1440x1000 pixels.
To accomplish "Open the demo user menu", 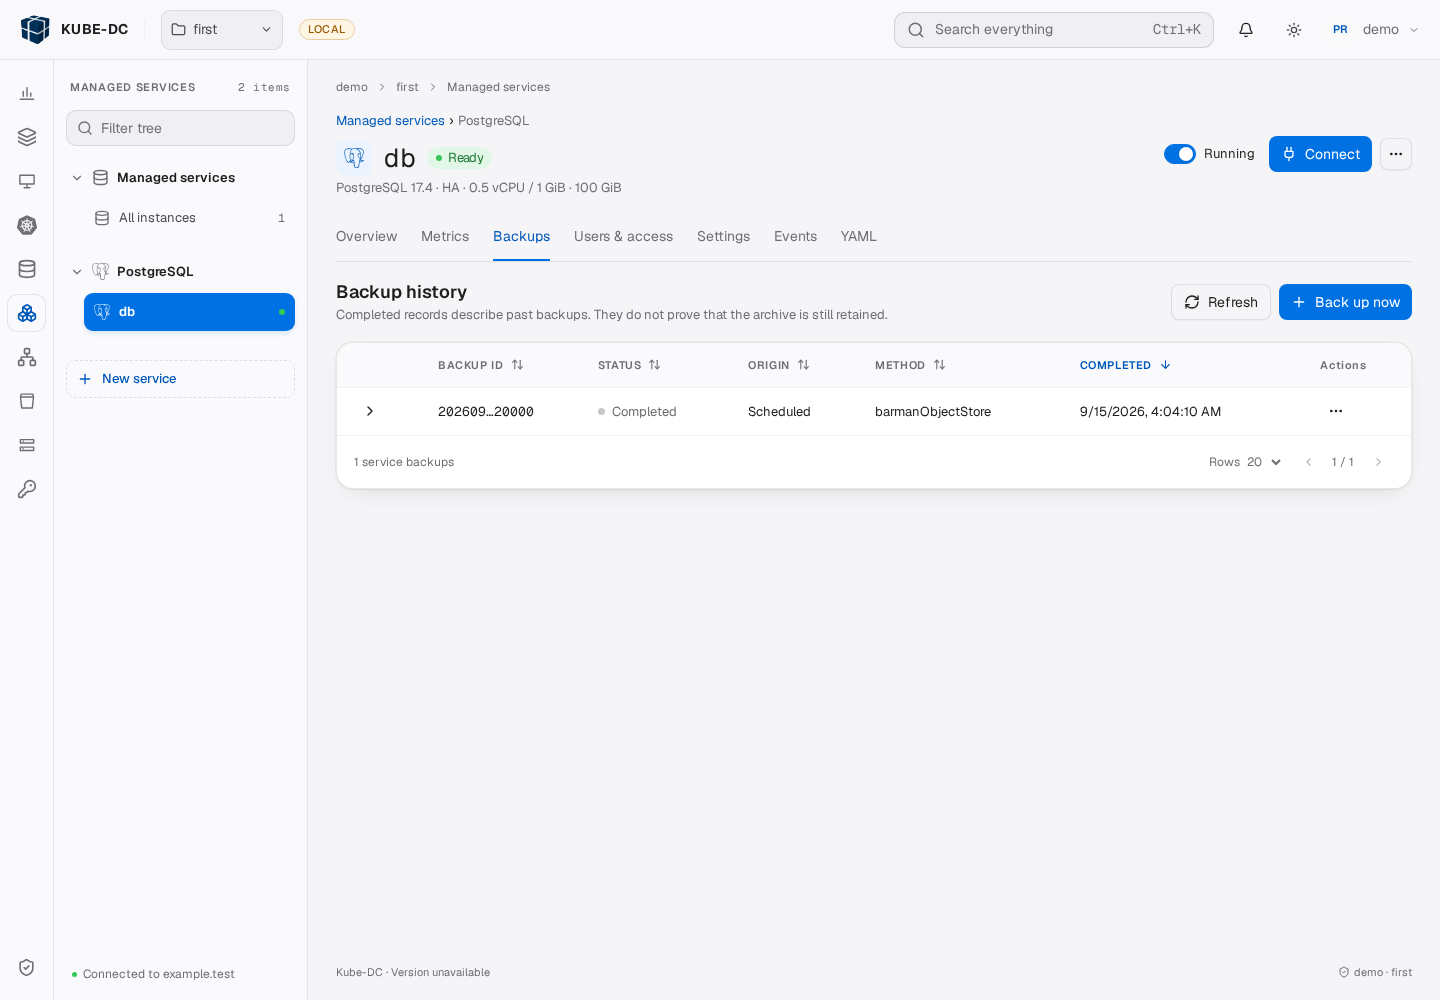I will pyautogui.click(x=1376, y=30).
